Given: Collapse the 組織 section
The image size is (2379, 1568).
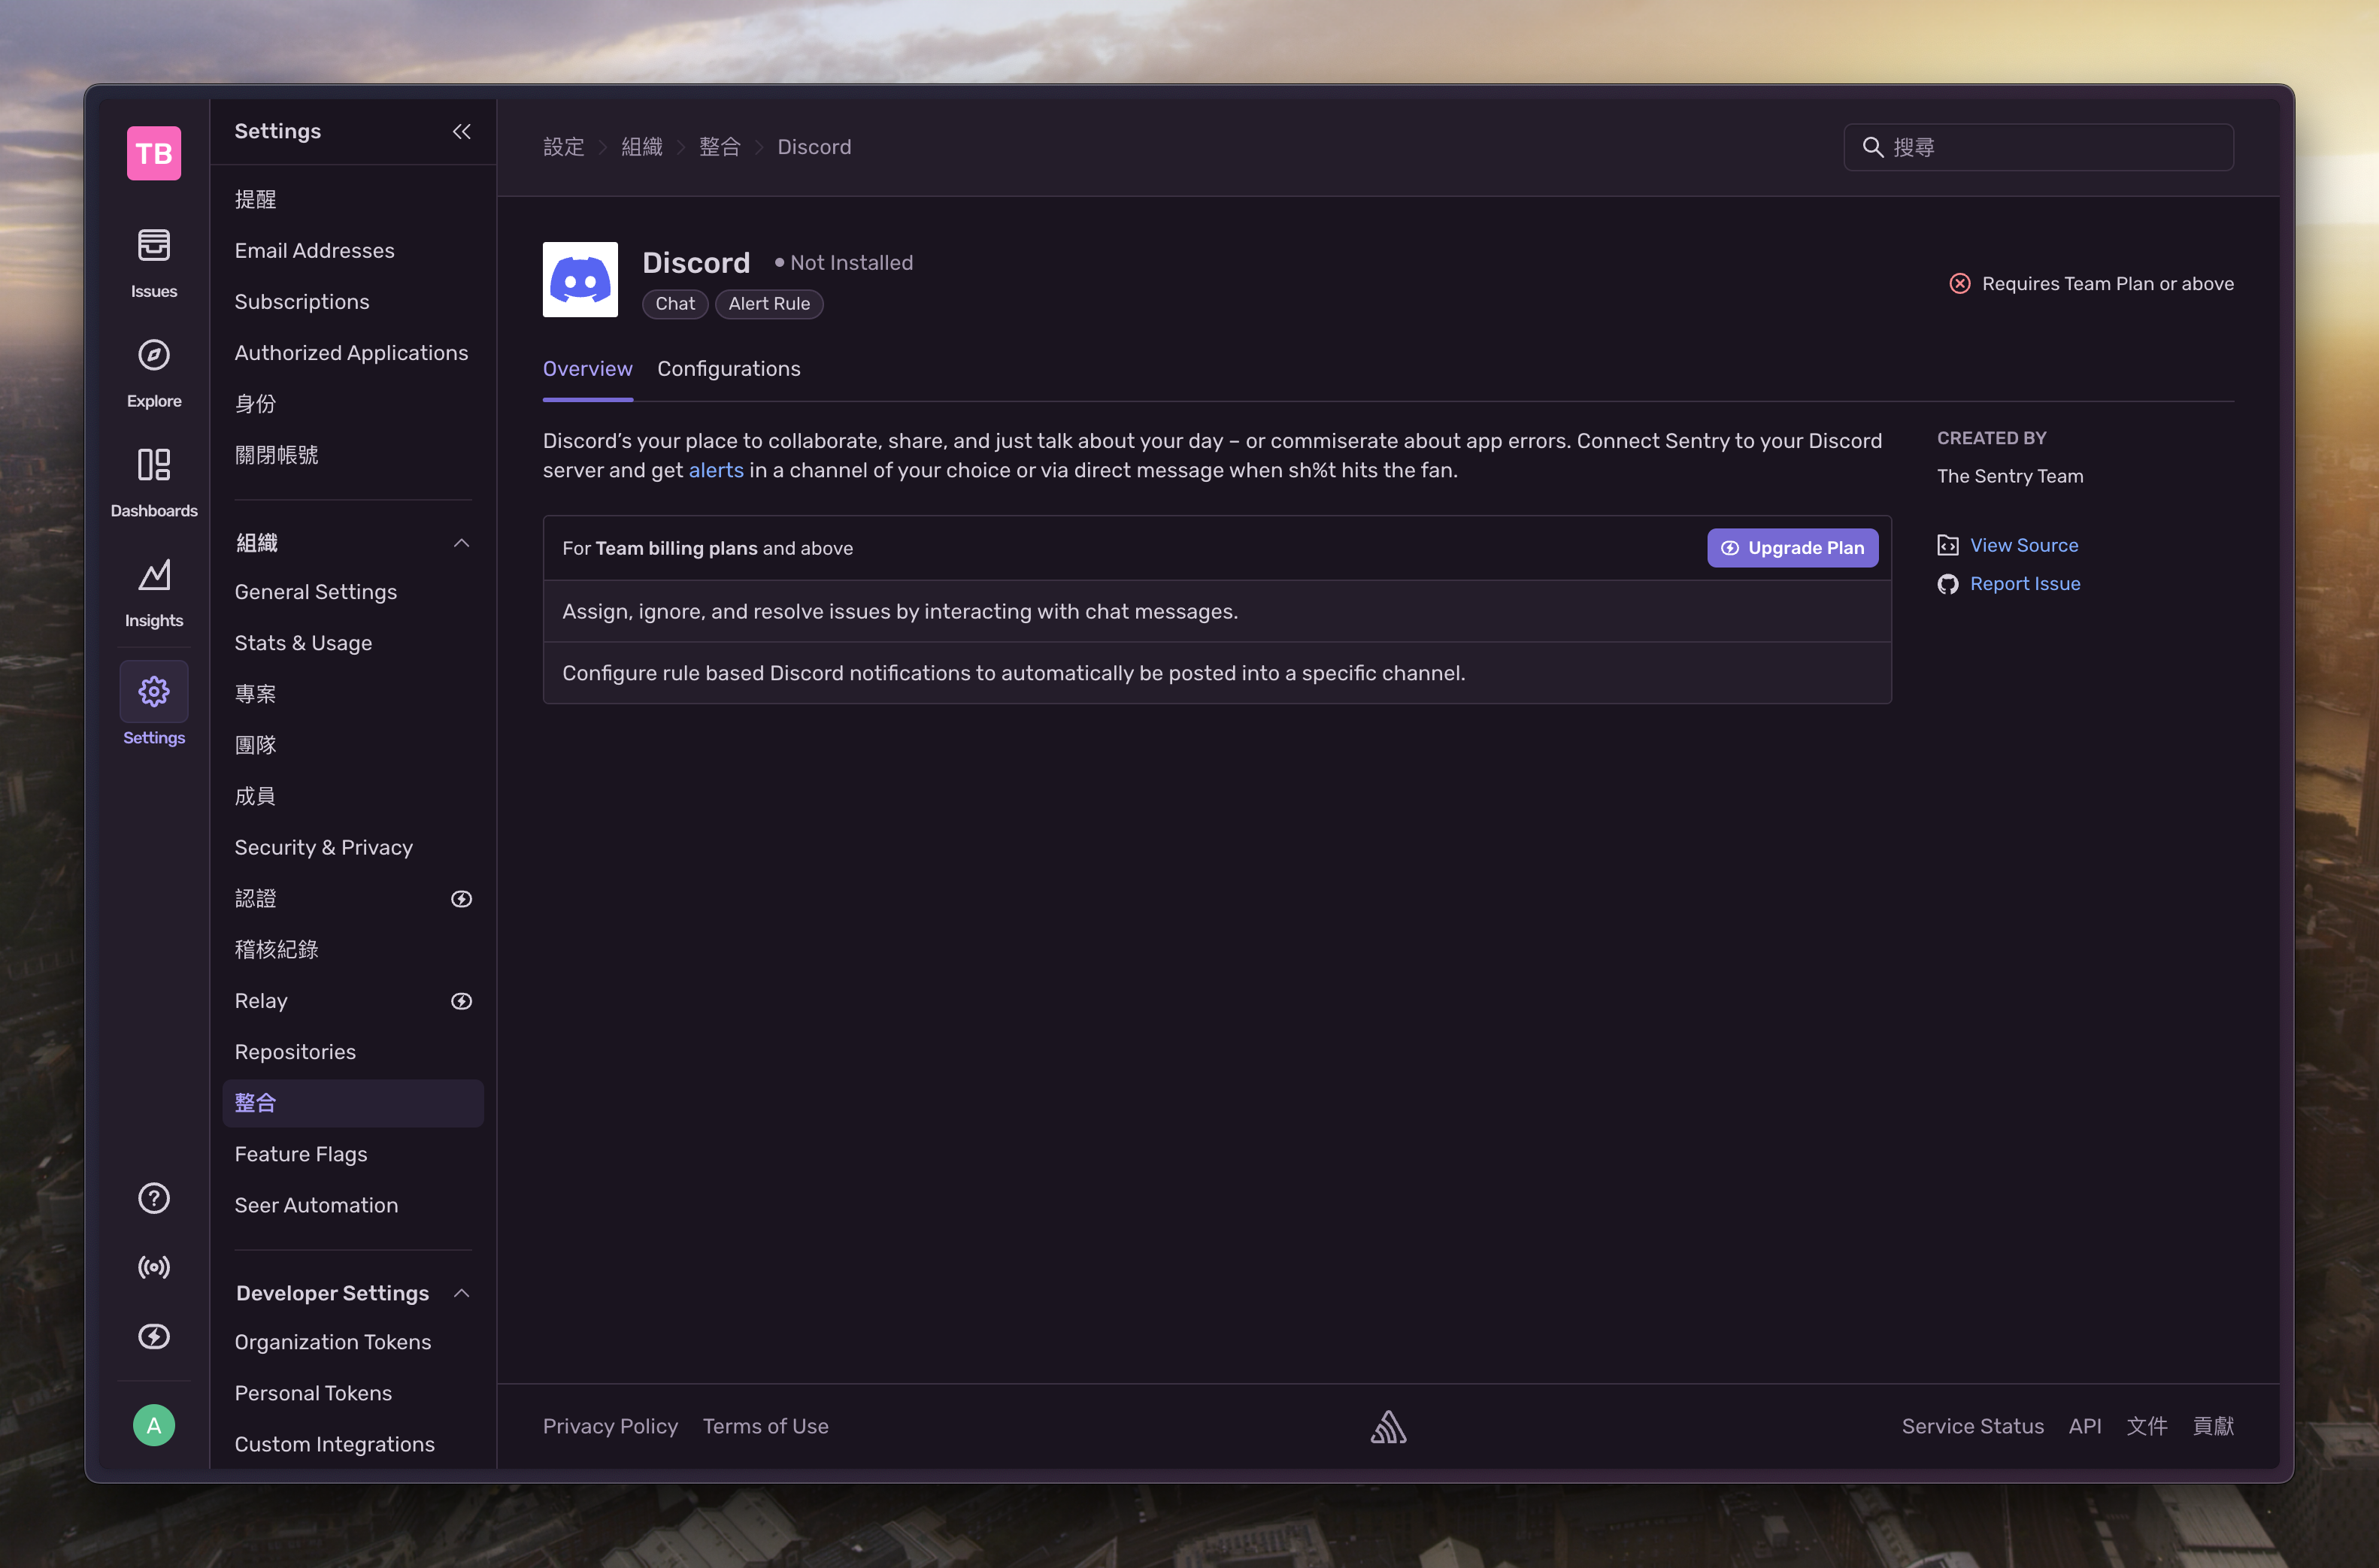Looking at the screenshot, I should [461, 543].
